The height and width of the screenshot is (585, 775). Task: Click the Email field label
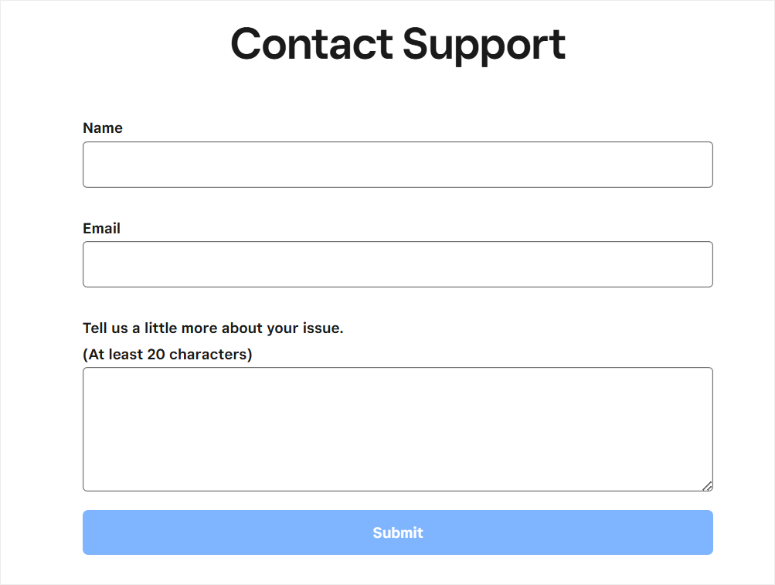(x=101, y=228)
